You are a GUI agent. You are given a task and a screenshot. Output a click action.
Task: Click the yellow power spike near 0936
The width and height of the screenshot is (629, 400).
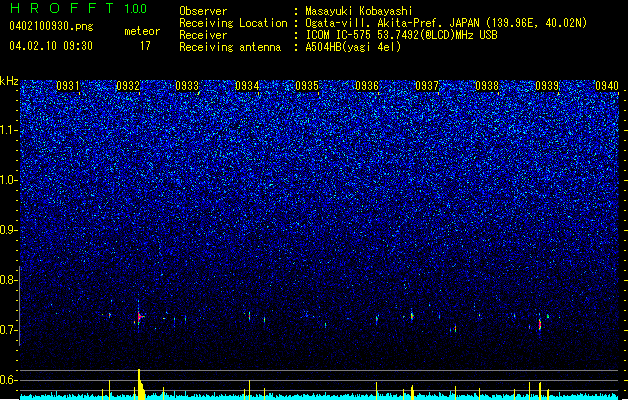click(x=376, y=390)
